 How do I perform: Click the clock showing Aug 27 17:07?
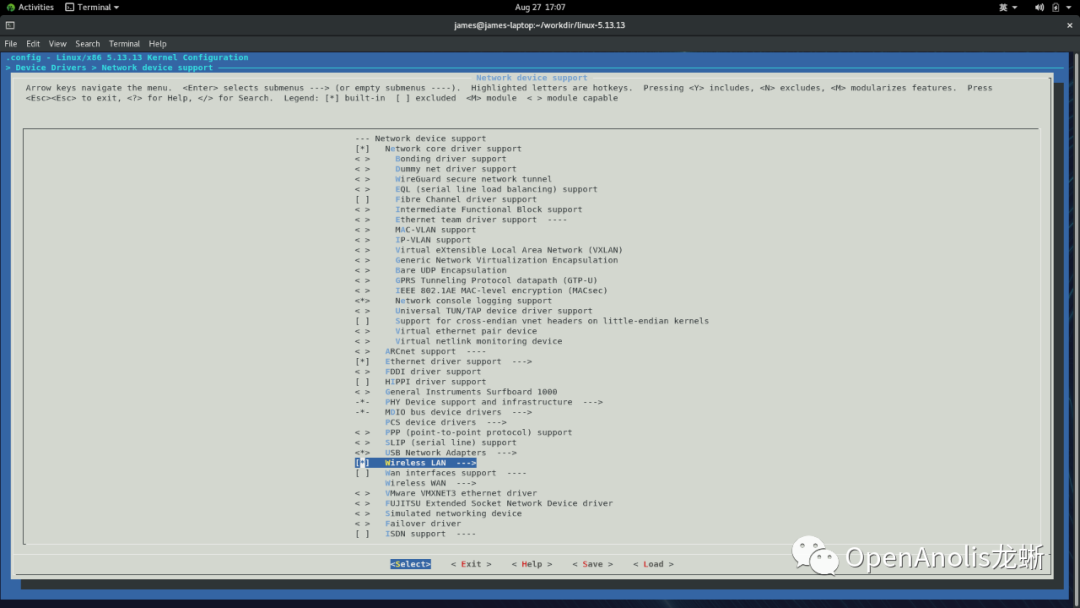click(540, 7)
